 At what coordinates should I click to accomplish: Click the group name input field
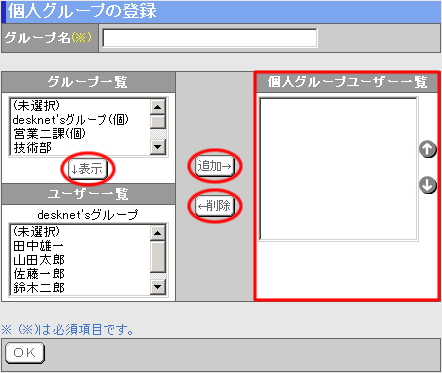pyautogui.click(x=210, y=38)
